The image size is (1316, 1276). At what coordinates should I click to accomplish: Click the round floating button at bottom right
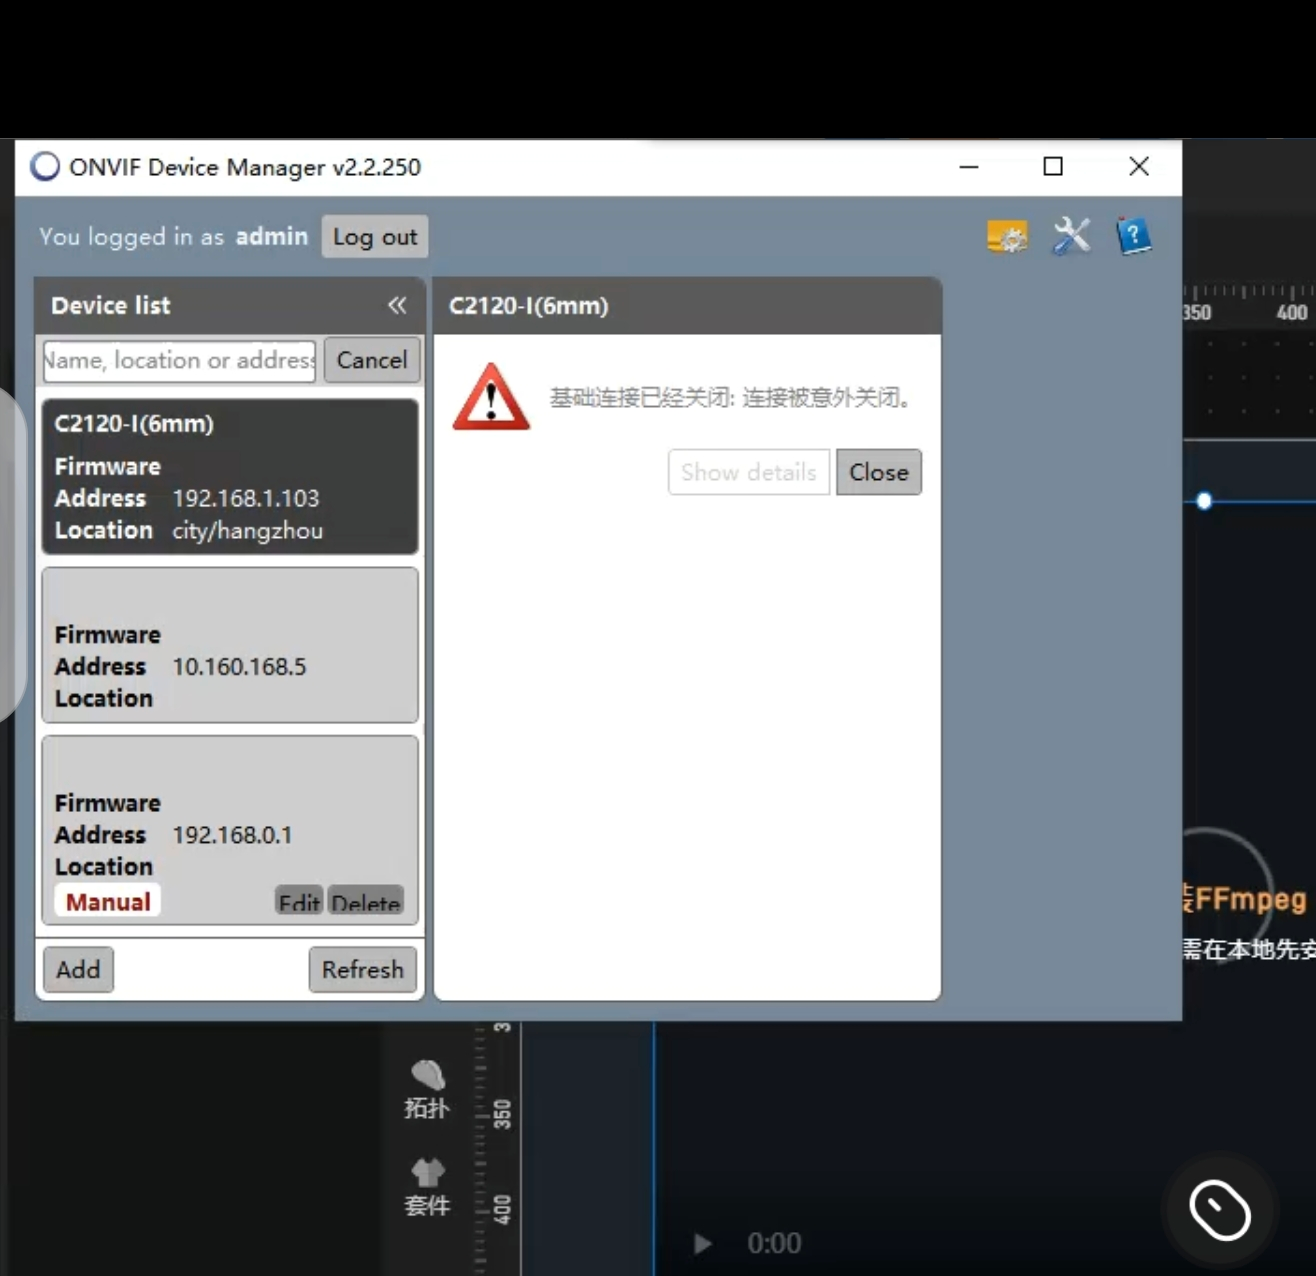coord(1219,1210)
